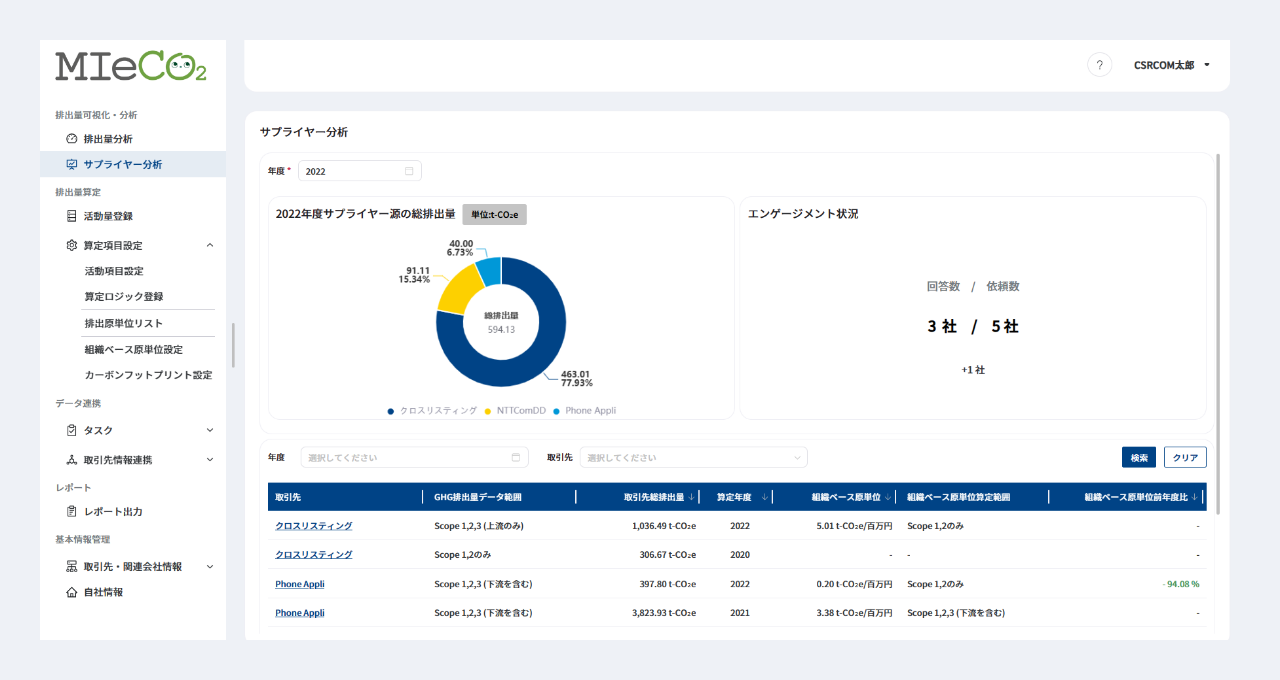Viewport: 1280px width, 680px height.
Task: Click the Scope 1,2,3 (上流のみ) cell
Action: coord(478,526)
